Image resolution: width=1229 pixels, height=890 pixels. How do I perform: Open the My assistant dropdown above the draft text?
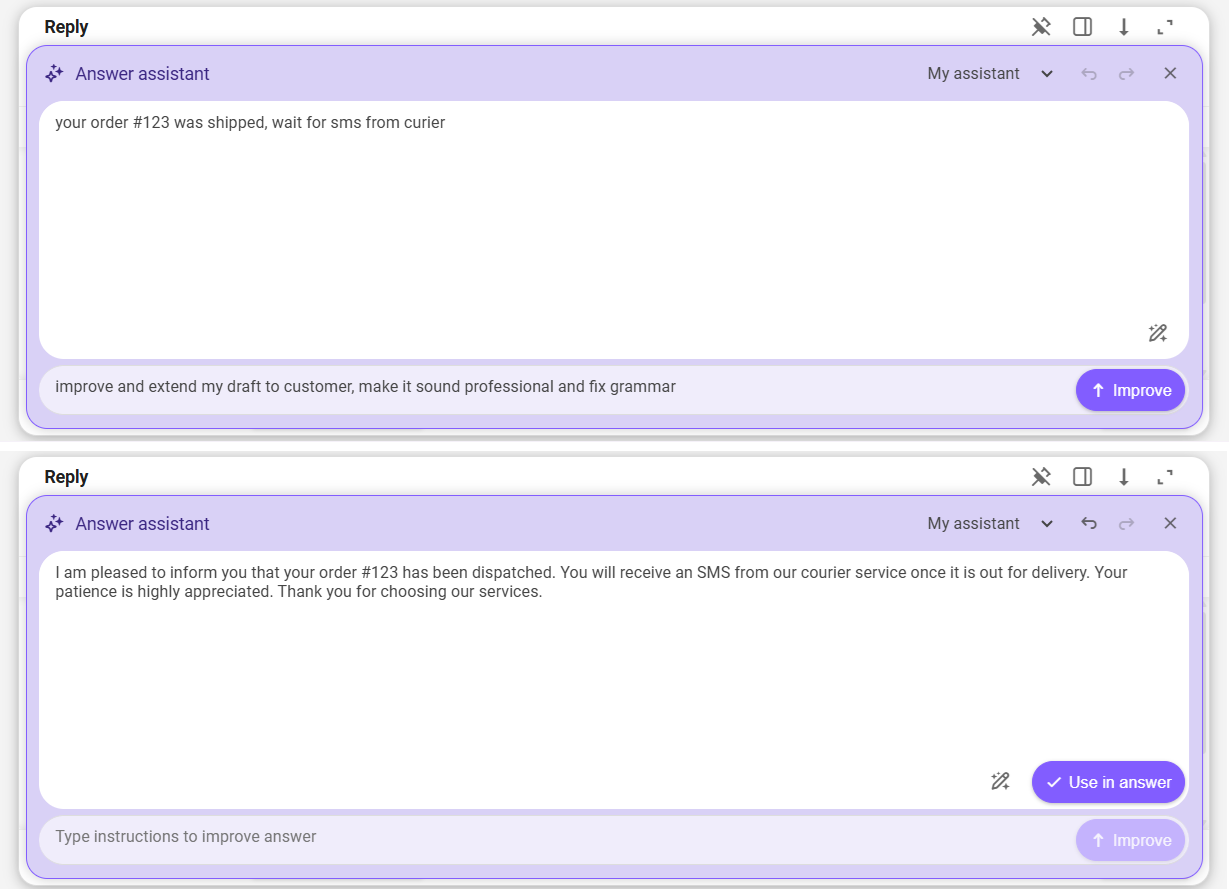[990, 73]
